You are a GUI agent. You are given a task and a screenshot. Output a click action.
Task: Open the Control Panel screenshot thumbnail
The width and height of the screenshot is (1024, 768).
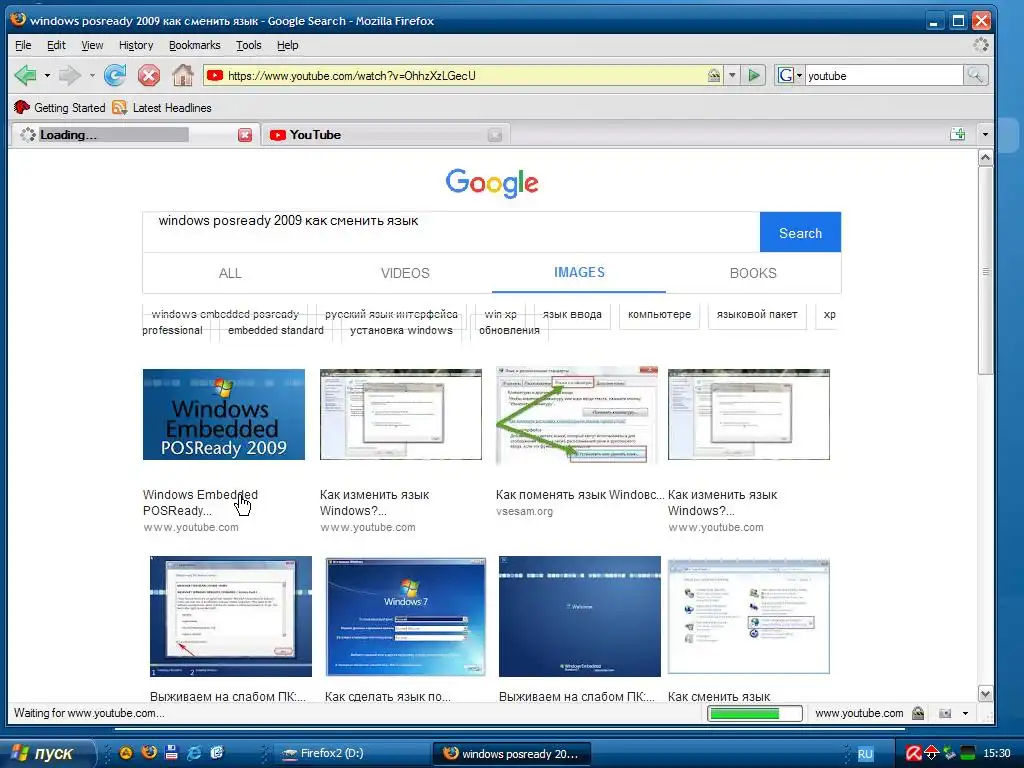coord(748,616)
